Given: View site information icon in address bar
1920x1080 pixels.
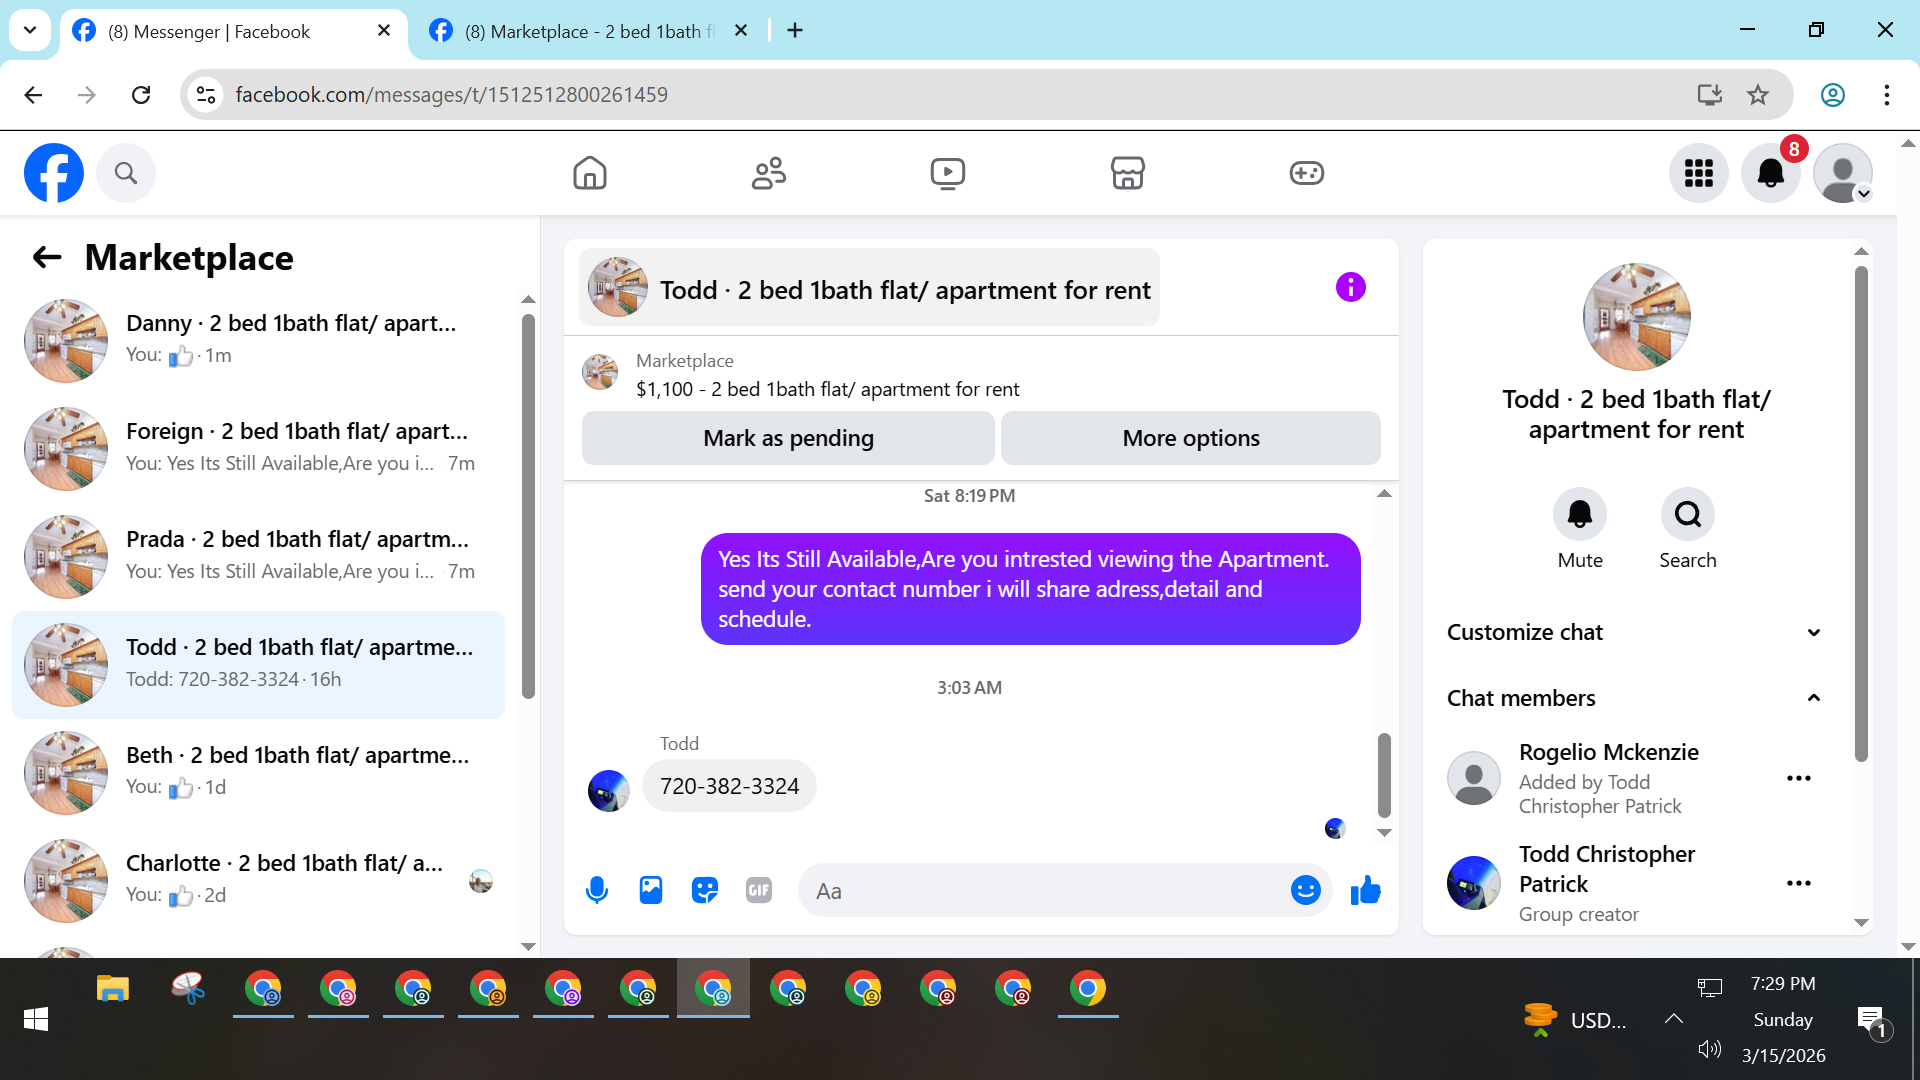Looking at the screenshot, I should tap(206, 95).
